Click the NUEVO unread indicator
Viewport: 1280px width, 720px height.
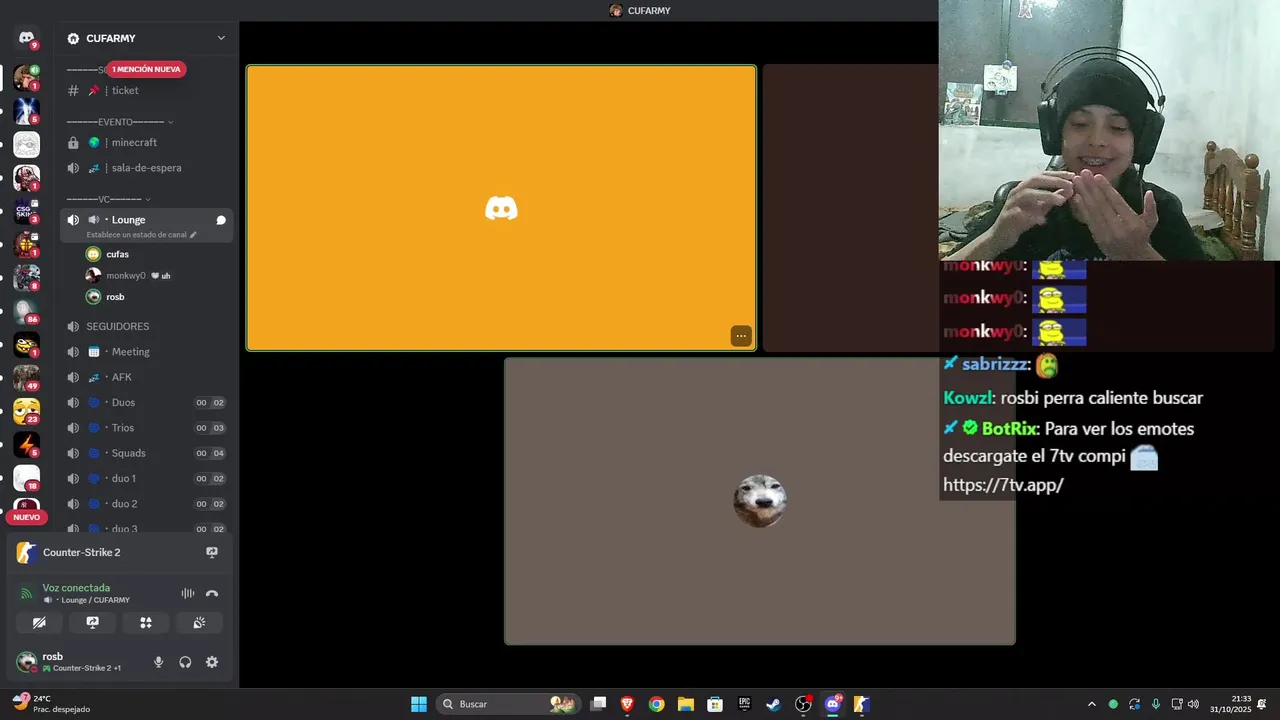[26, 517]
